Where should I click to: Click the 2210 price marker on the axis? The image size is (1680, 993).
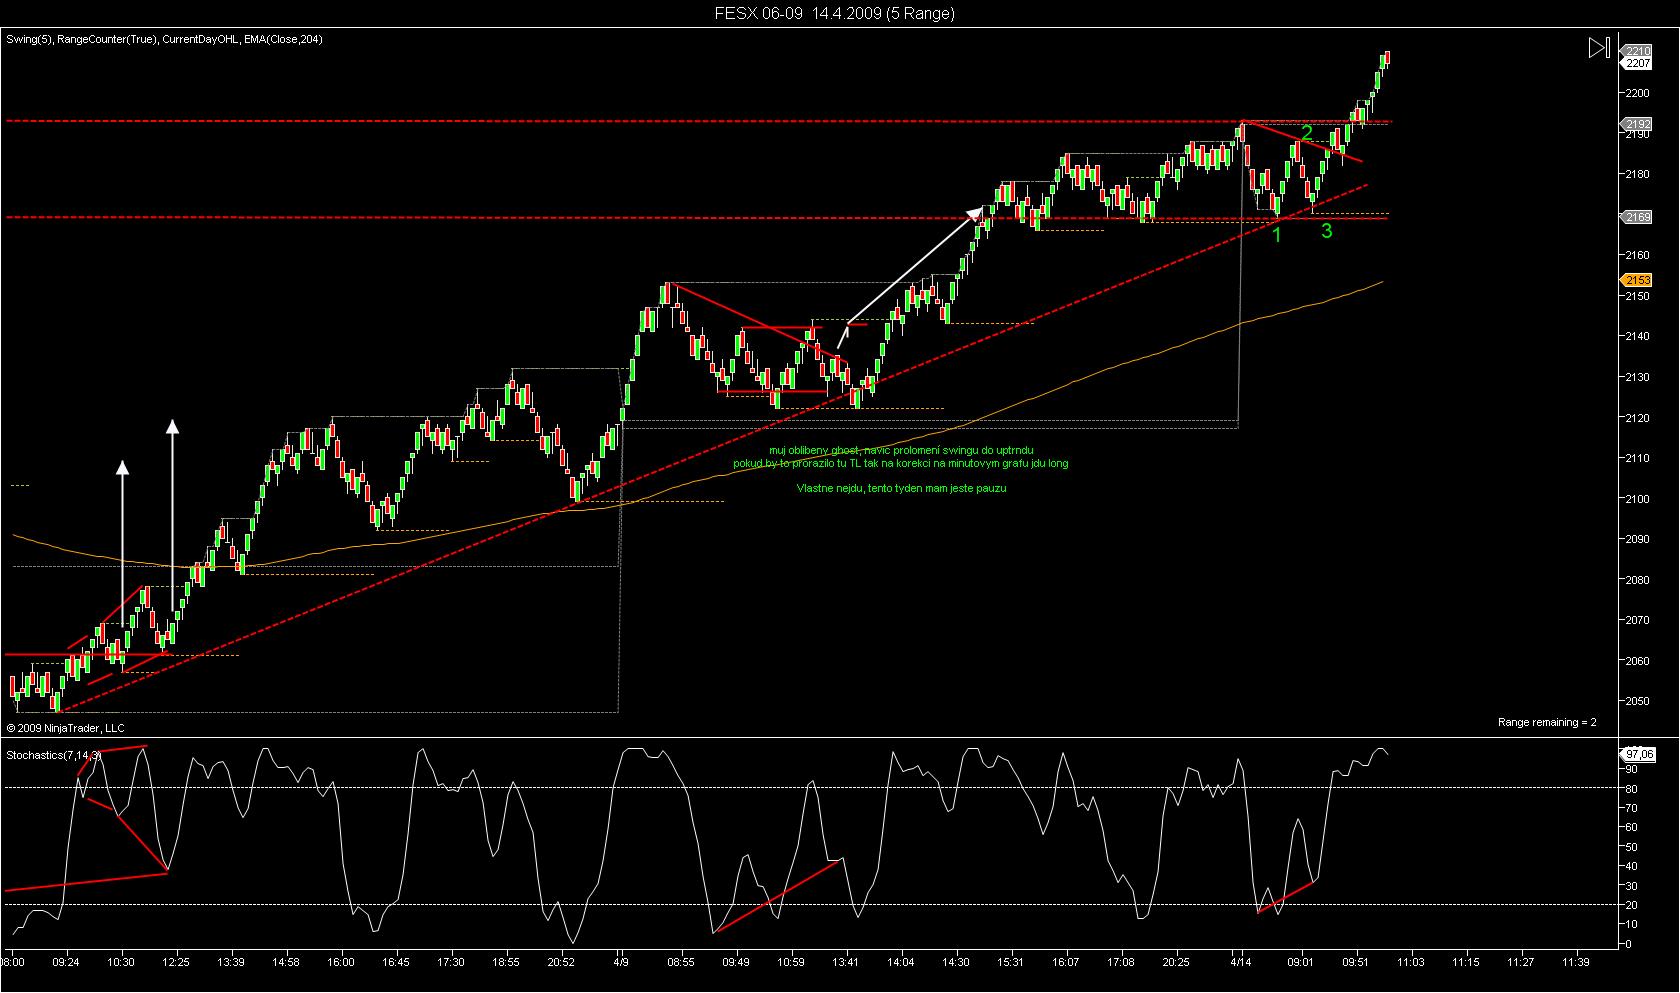tap(1637, 50)
